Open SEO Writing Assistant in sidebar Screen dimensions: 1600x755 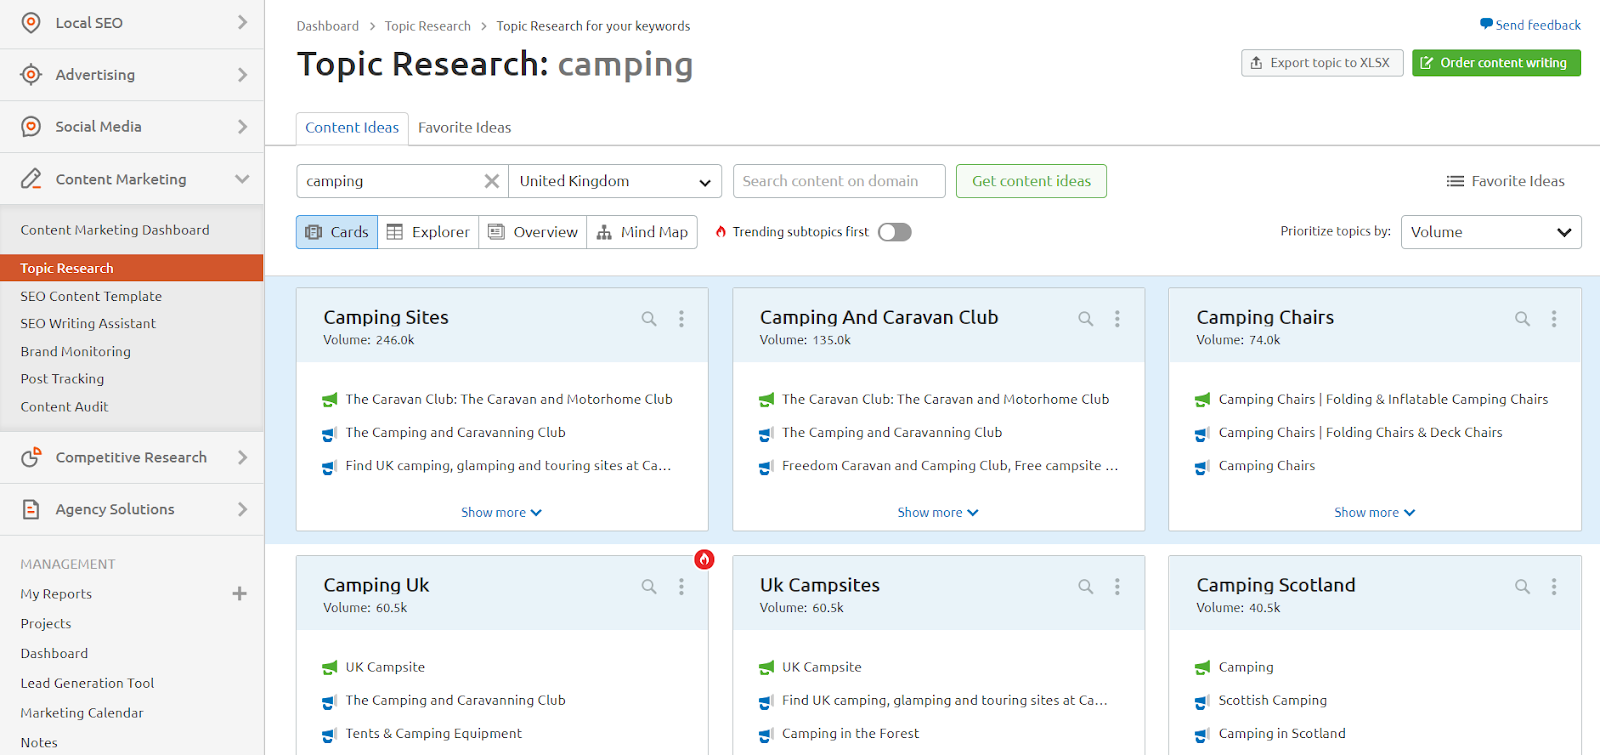[x=88, y=323]
